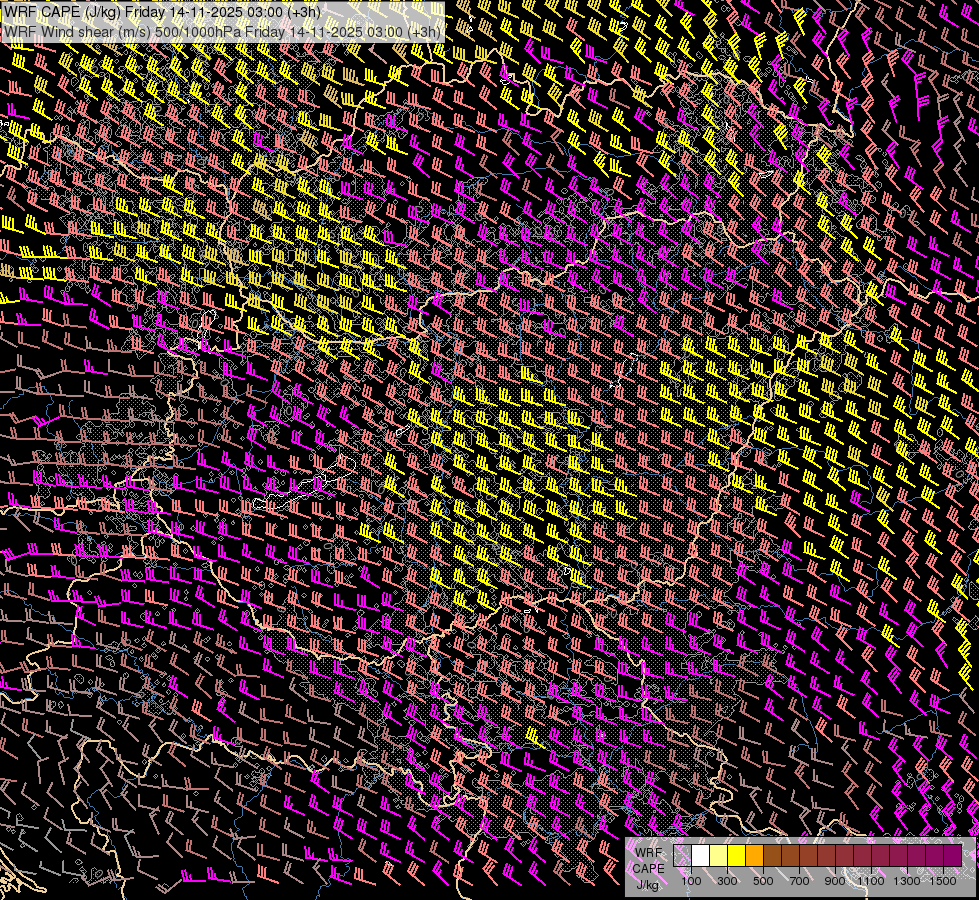Pick the first brown swatch after orange
Viewport: 979px width, 900px height.
(x=772, y=855)
